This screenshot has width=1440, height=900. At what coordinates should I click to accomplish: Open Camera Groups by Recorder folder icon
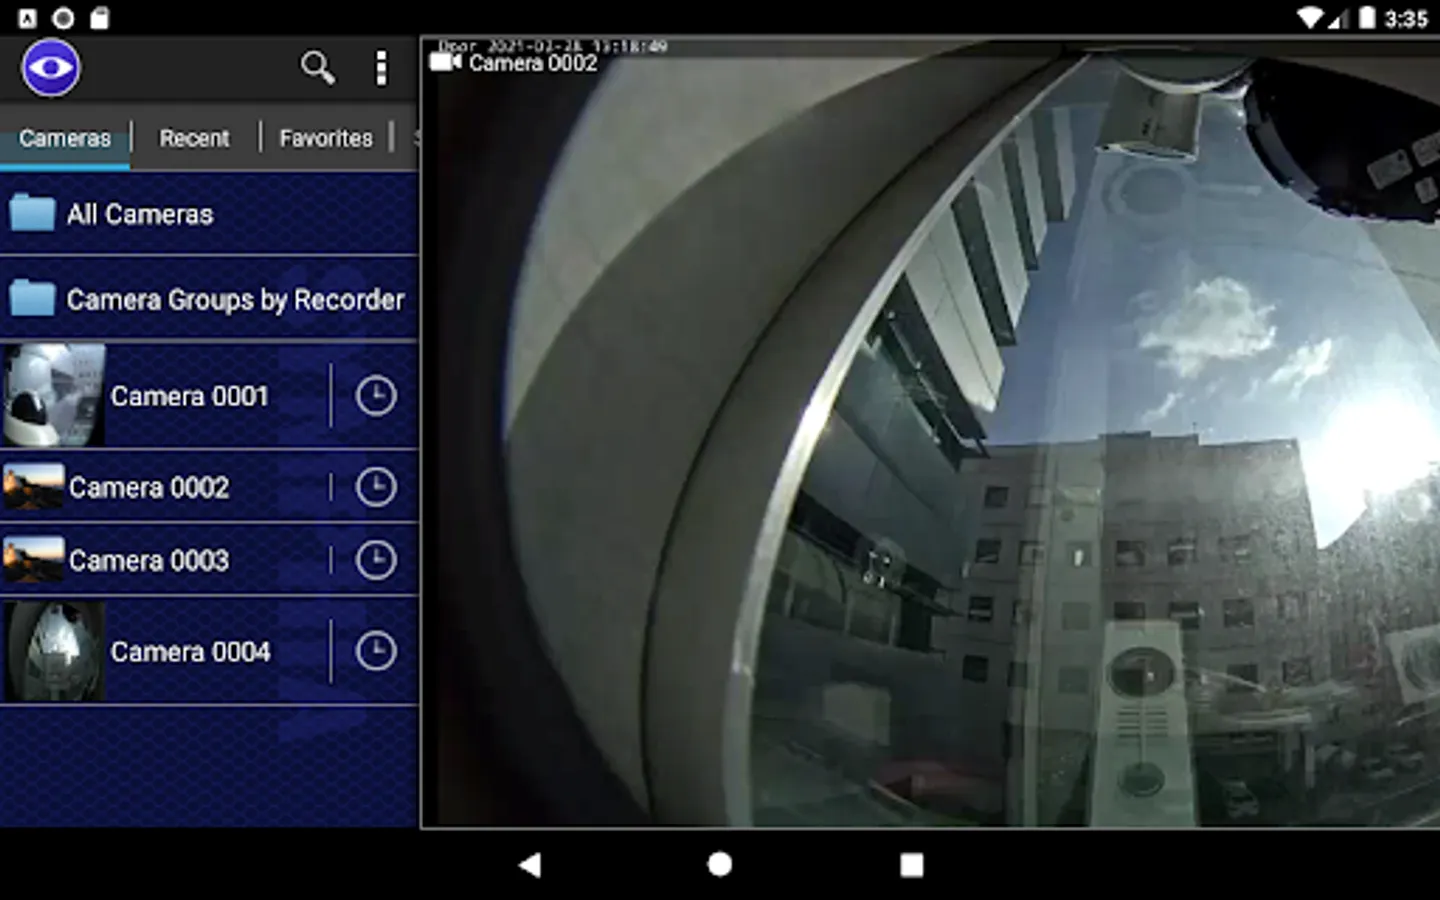coord(32,298)
